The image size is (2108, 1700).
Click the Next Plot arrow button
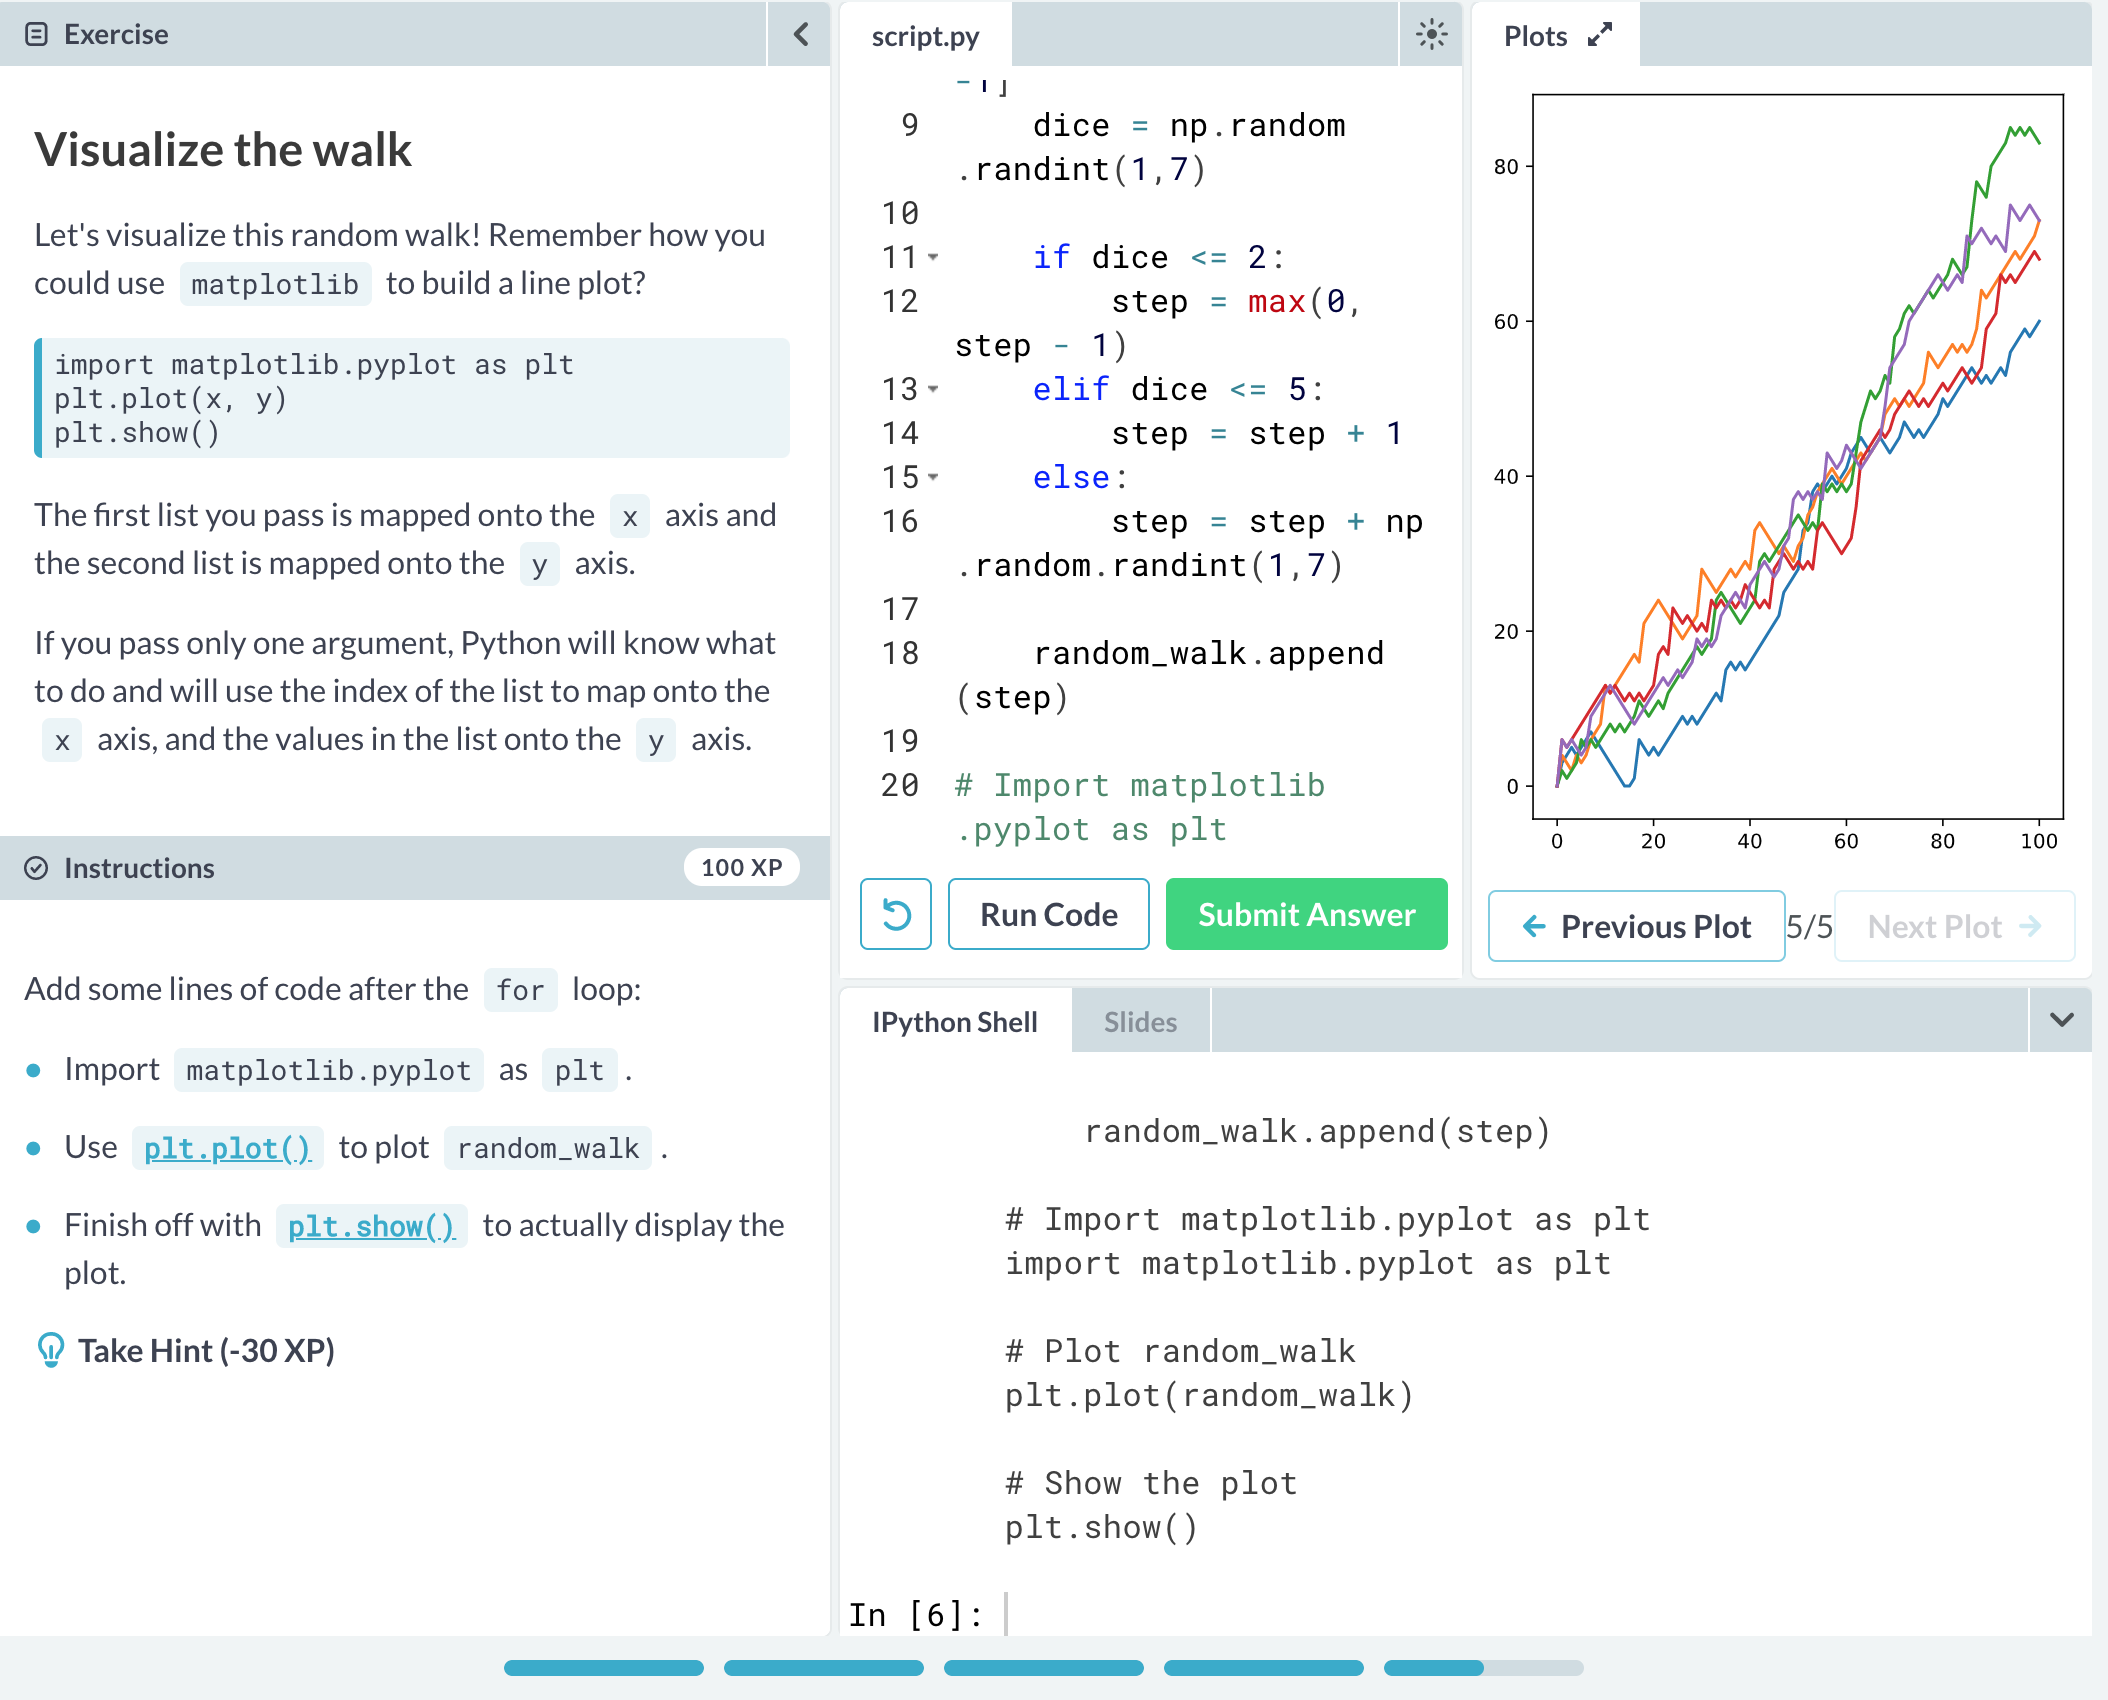click(x=1954, y=926)
